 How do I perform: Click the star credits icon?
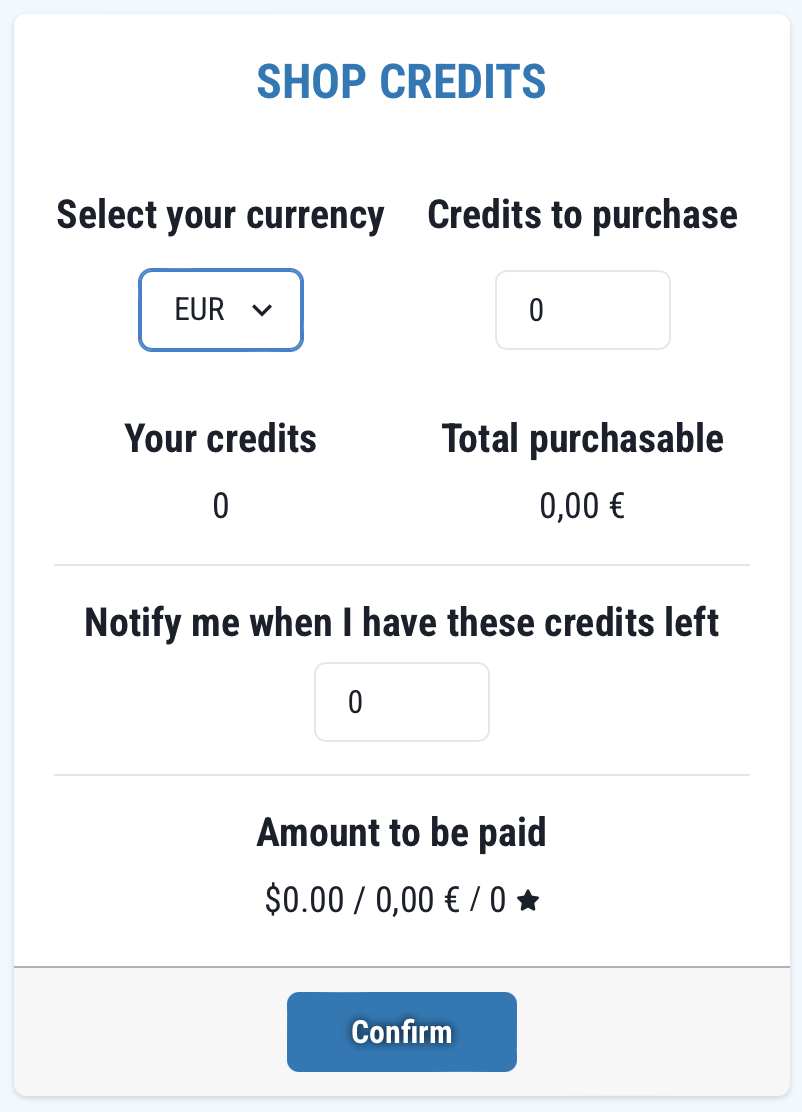[529, 902]
